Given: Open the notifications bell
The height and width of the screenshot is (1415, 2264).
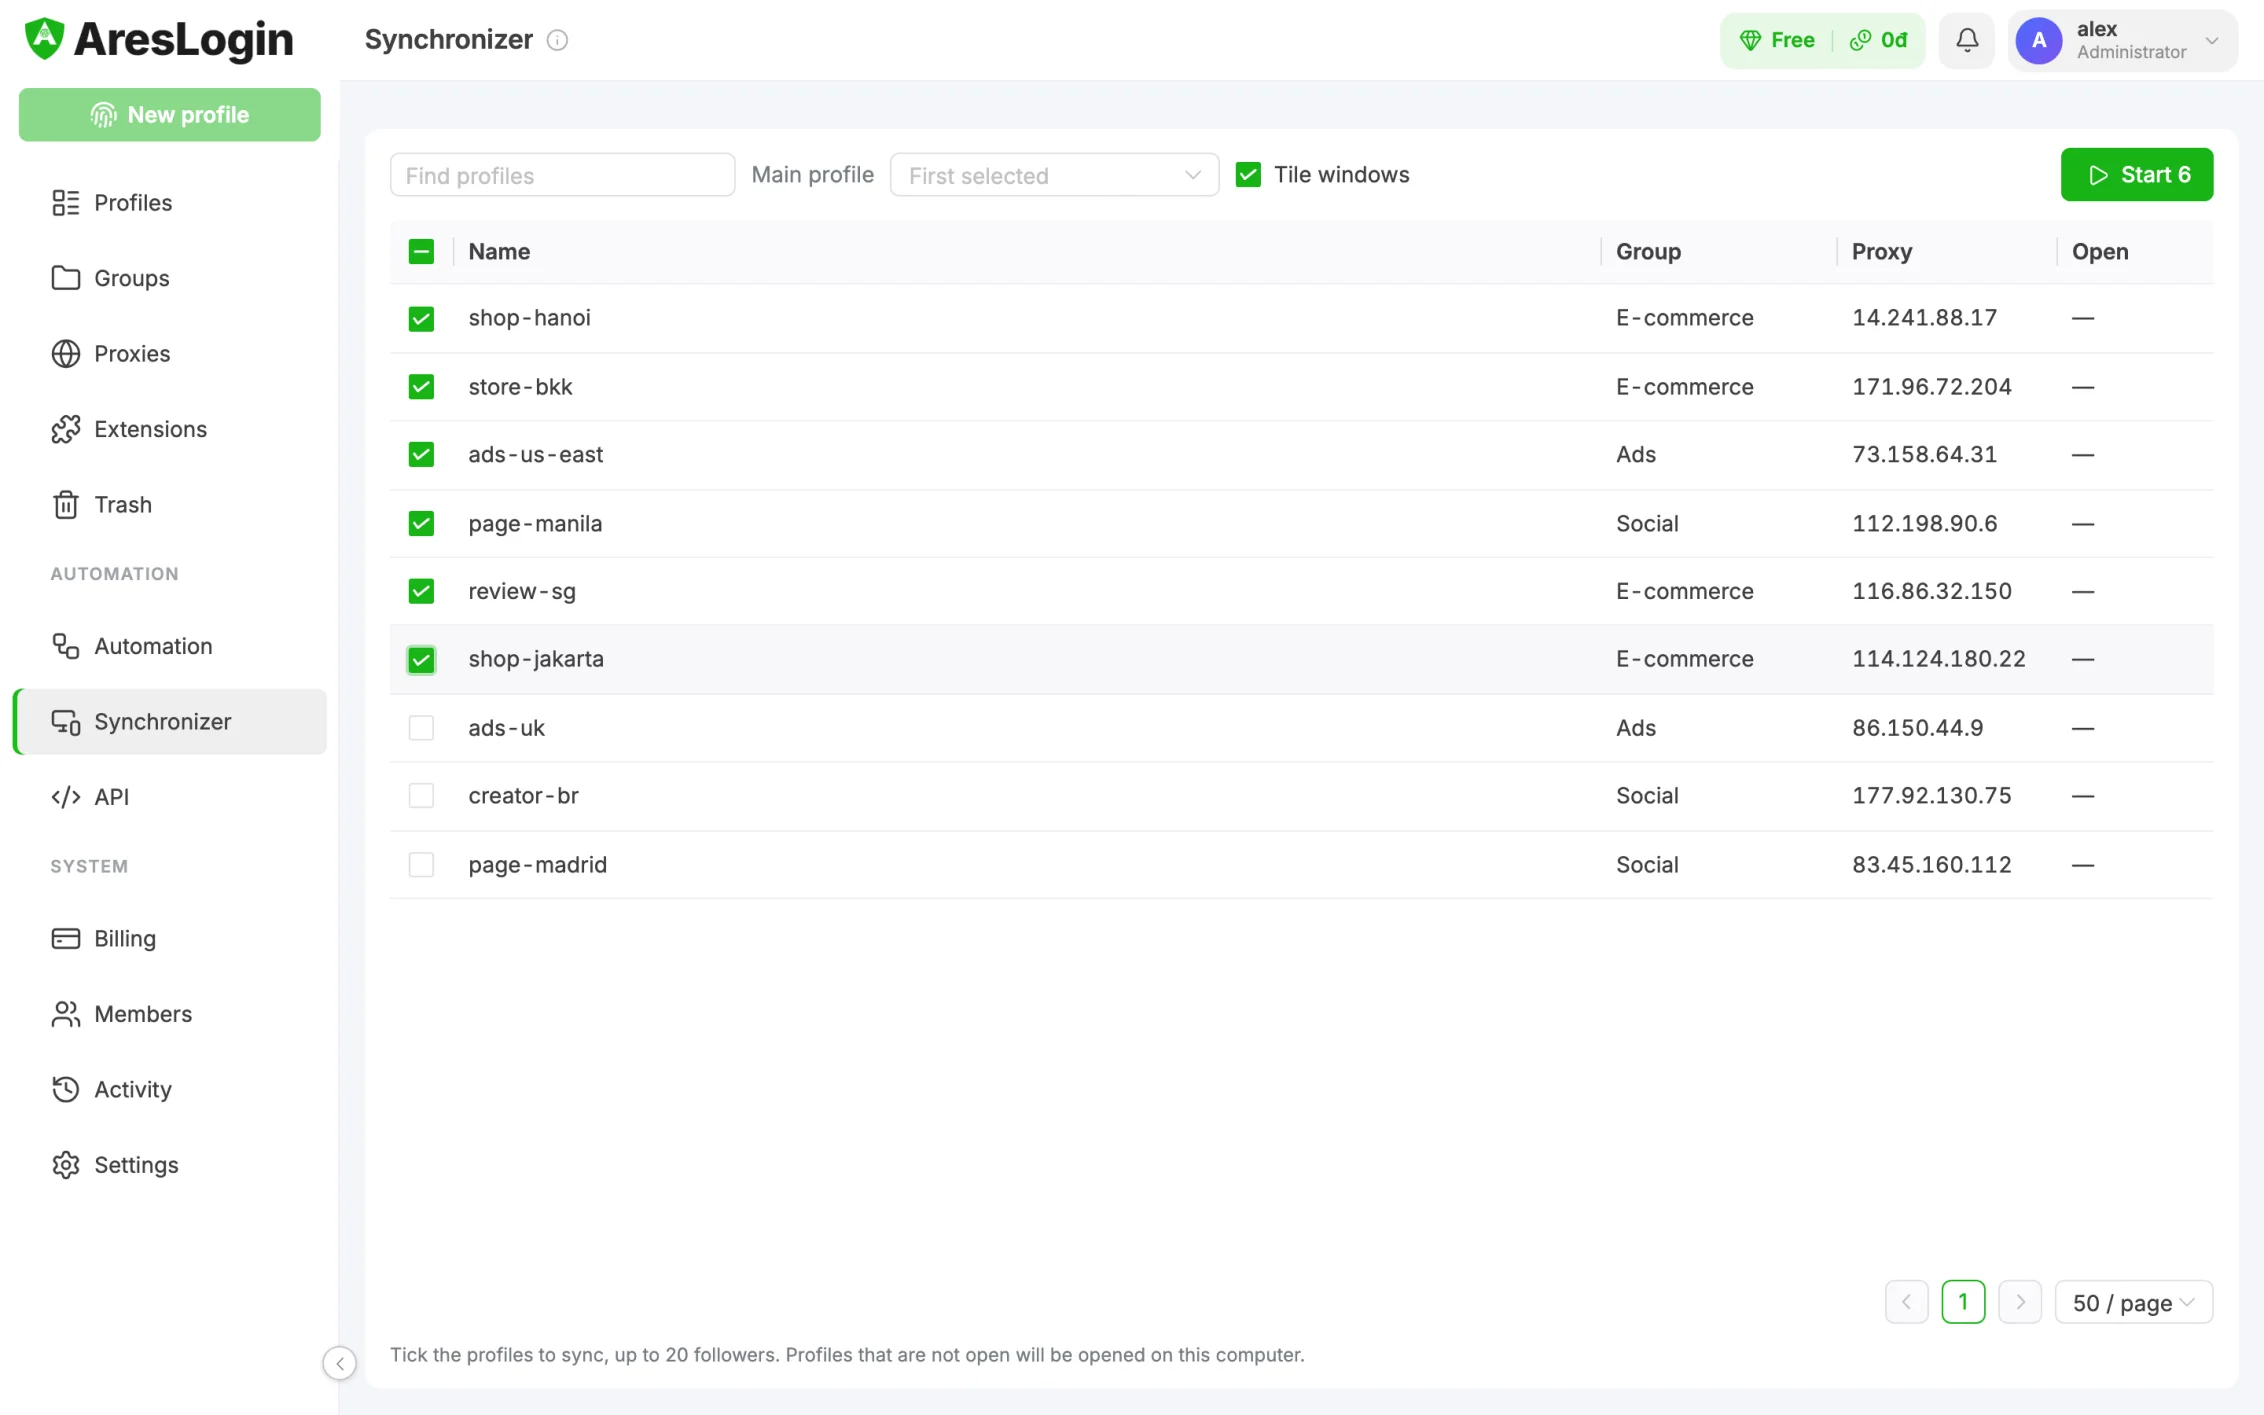Looking at the screenshot, I should (x=1966, y=40).
